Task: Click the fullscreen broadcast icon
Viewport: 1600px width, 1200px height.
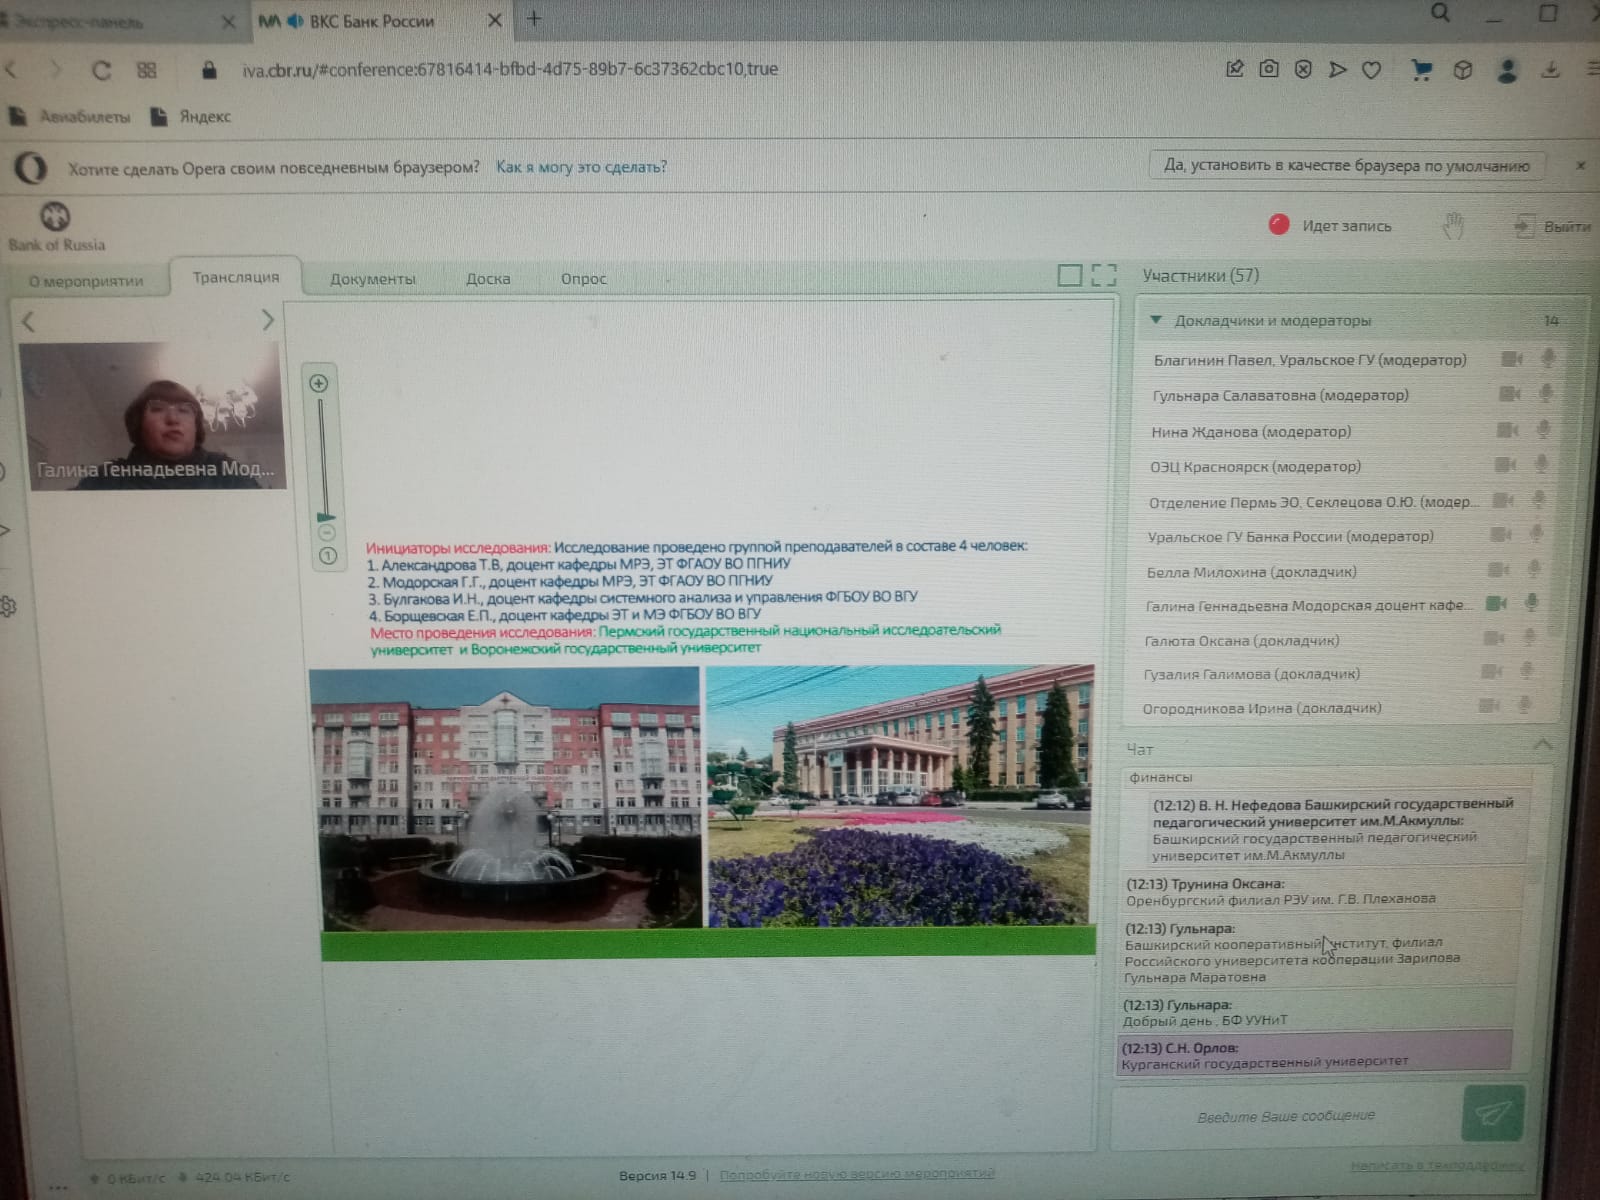Action: click(x=1103, y=275)
